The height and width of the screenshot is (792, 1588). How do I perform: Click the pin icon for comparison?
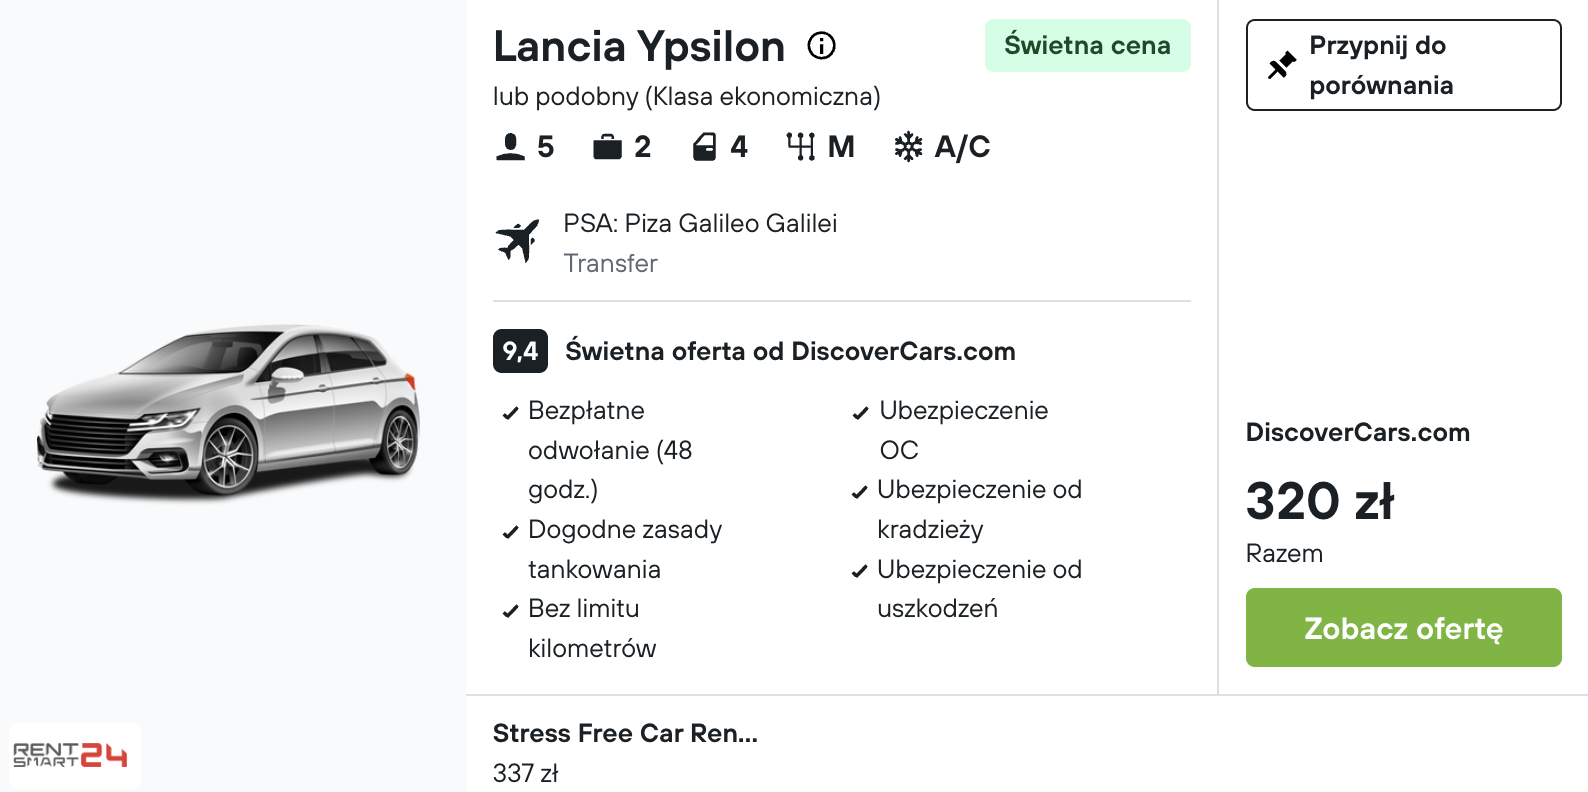(1281, 66)
